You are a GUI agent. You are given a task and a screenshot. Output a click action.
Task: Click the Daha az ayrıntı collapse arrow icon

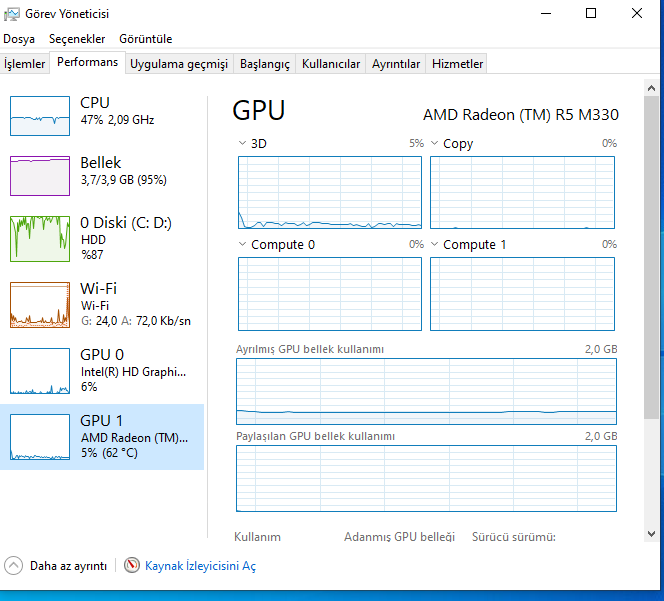point(13,565)
